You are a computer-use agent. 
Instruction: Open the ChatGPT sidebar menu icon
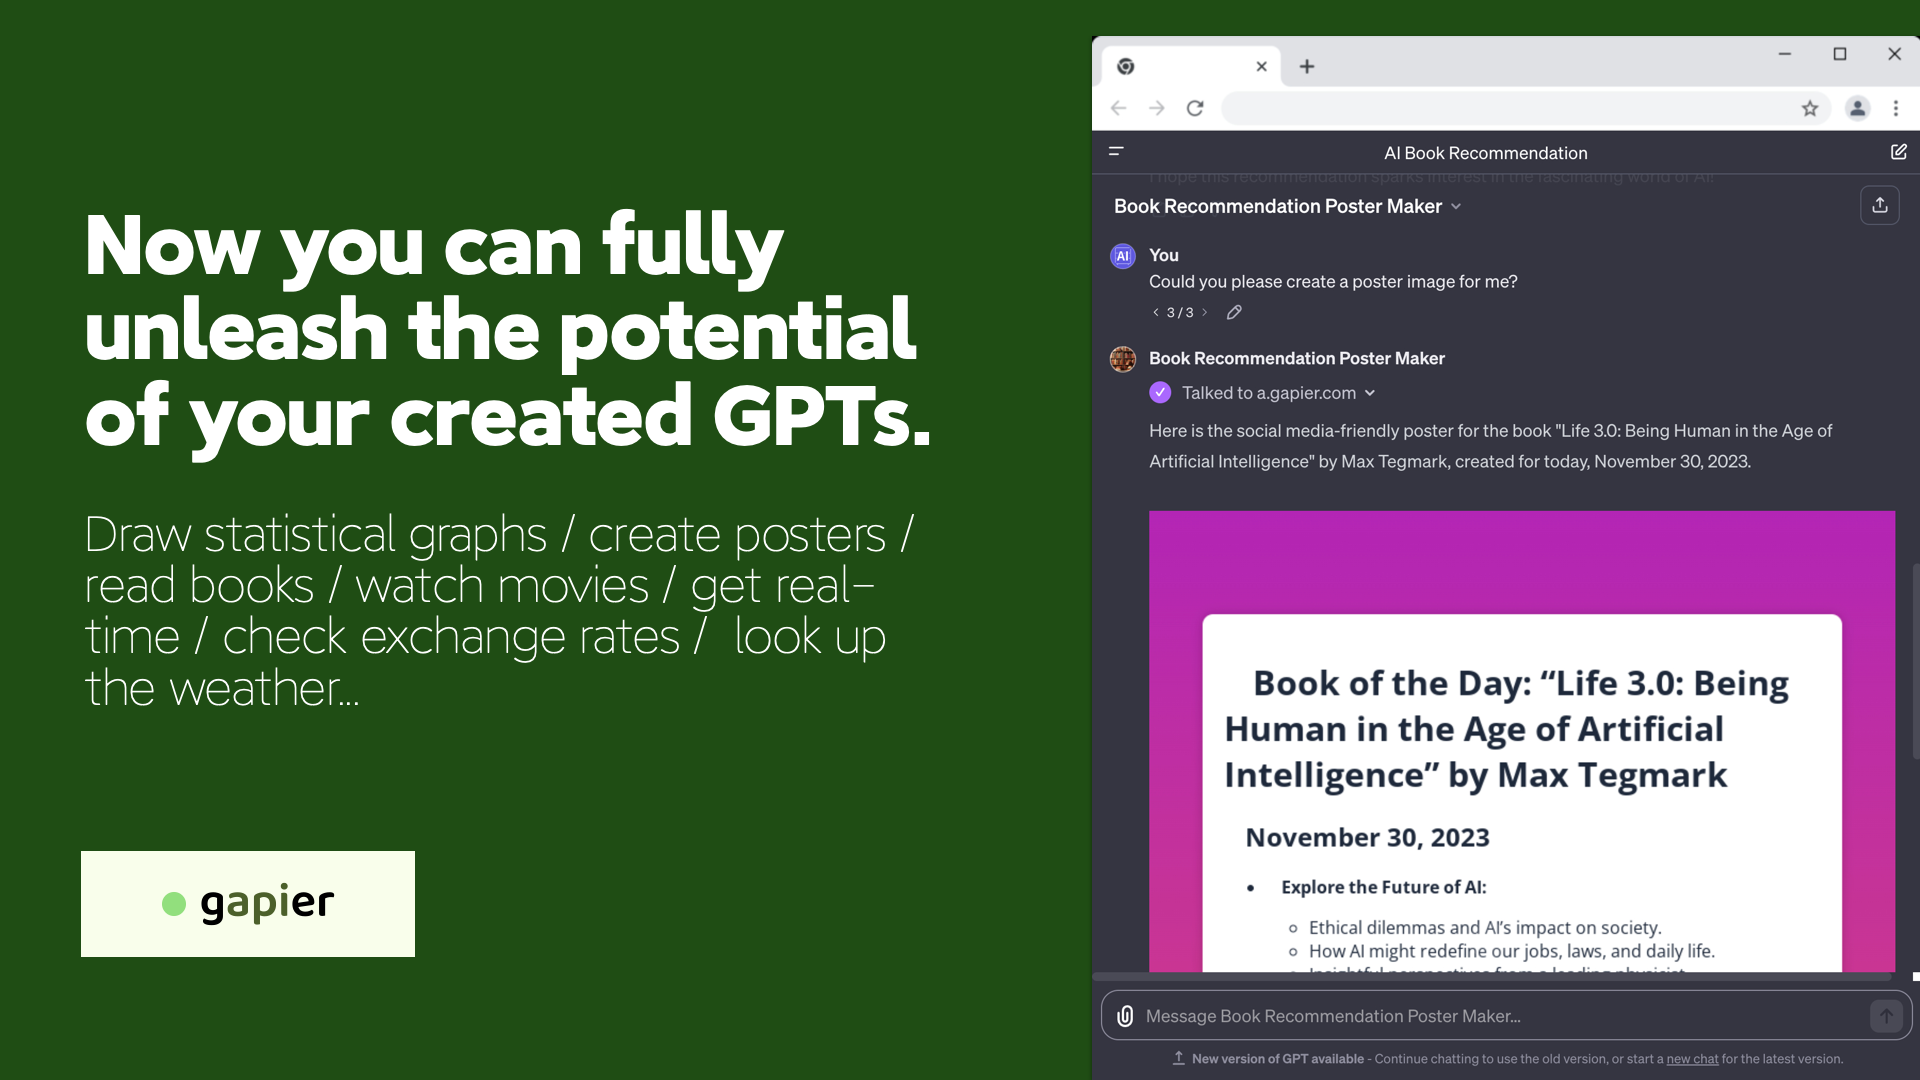(x=1116, y=152)
